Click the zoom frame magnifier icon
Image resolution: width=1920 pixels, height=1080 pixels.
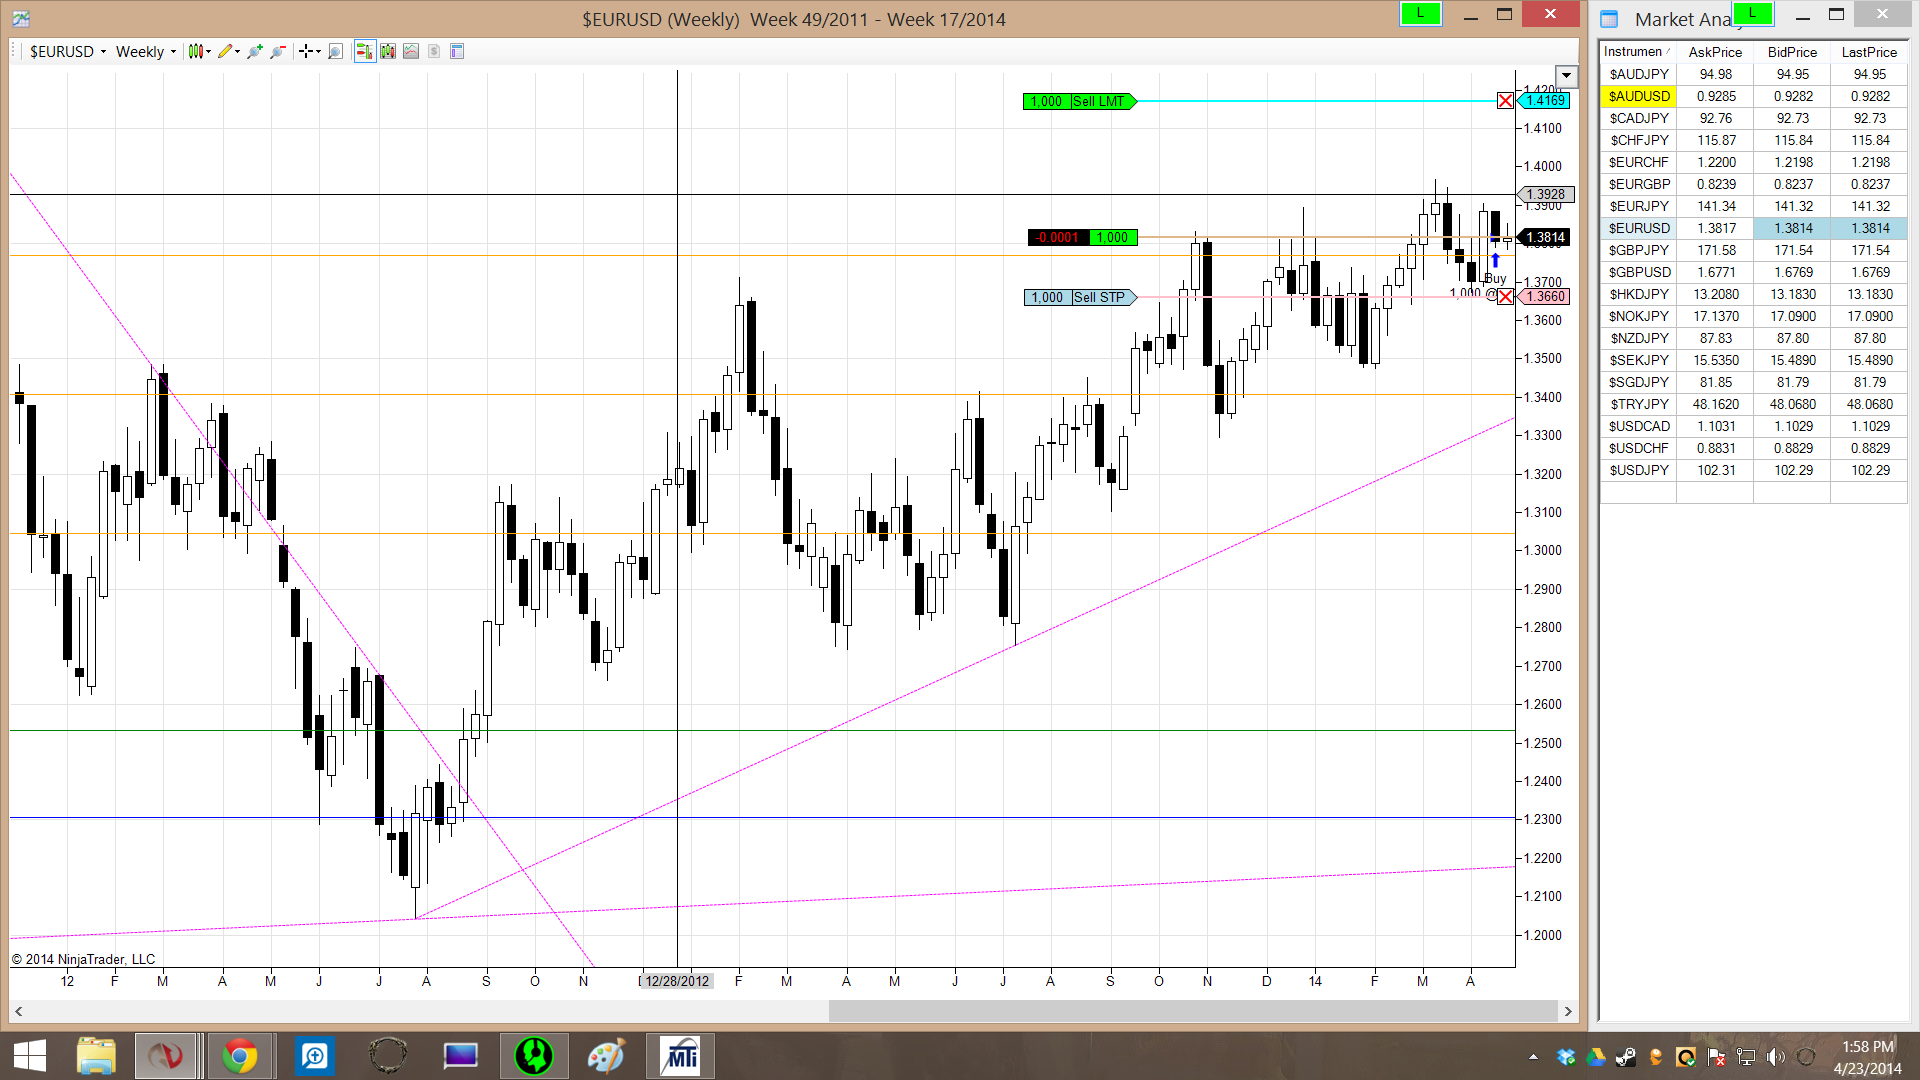[x=335, y=51]
